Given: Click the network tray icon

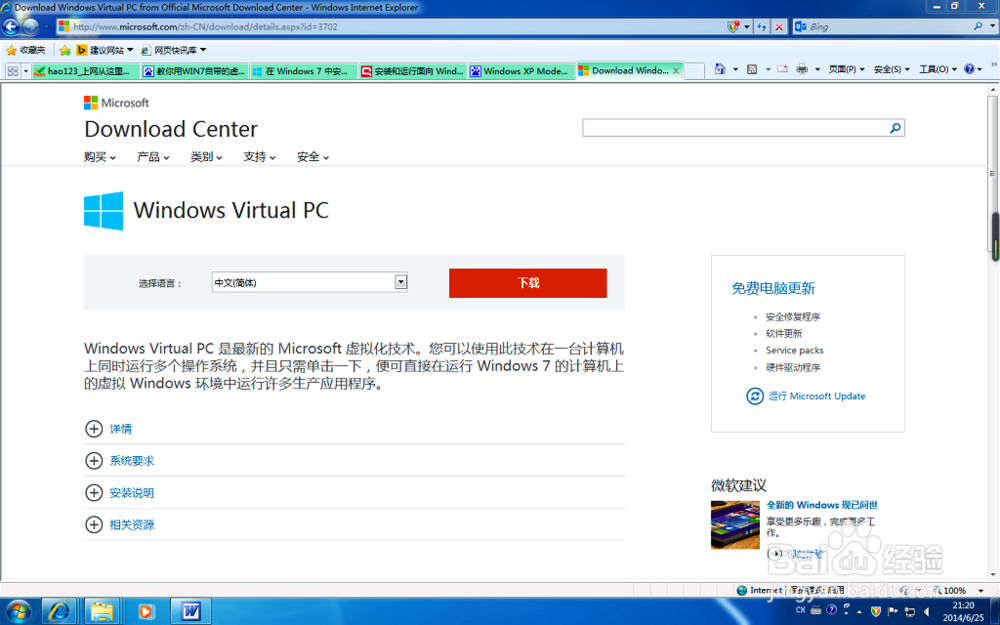Looking at the screenshot, I should [910, 611].
